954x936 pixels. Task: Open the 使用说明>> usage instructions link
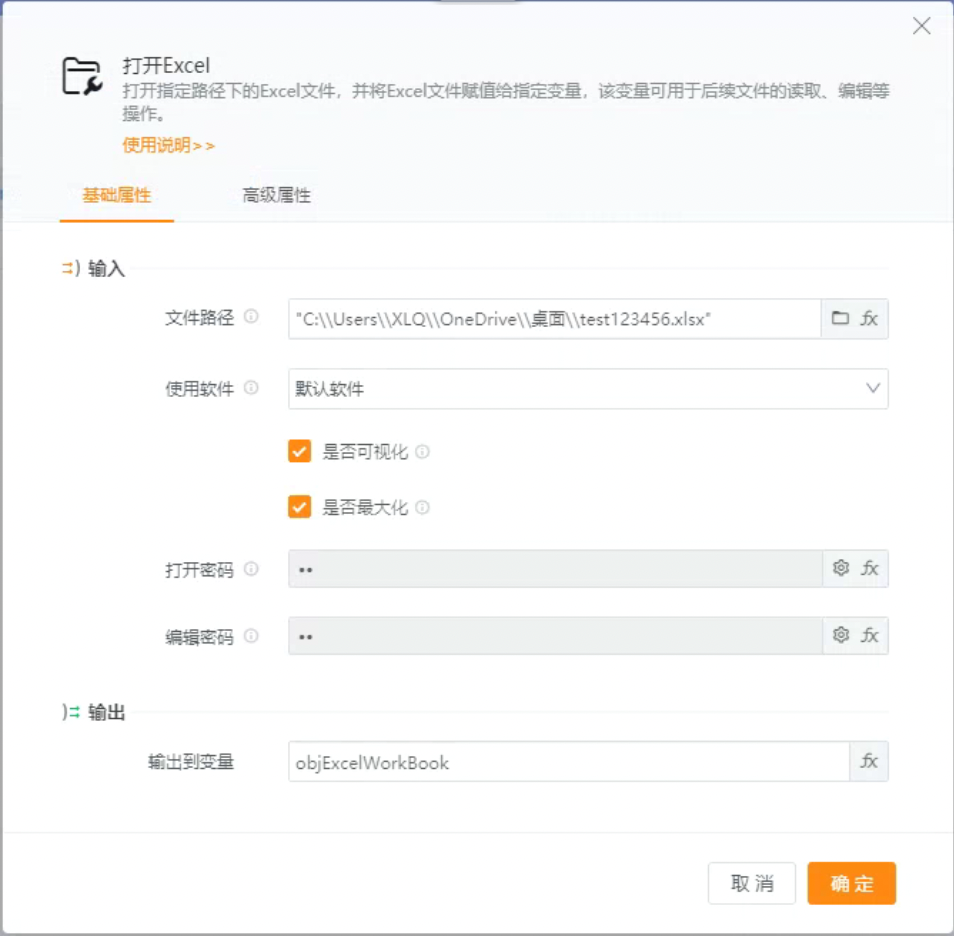170,145
